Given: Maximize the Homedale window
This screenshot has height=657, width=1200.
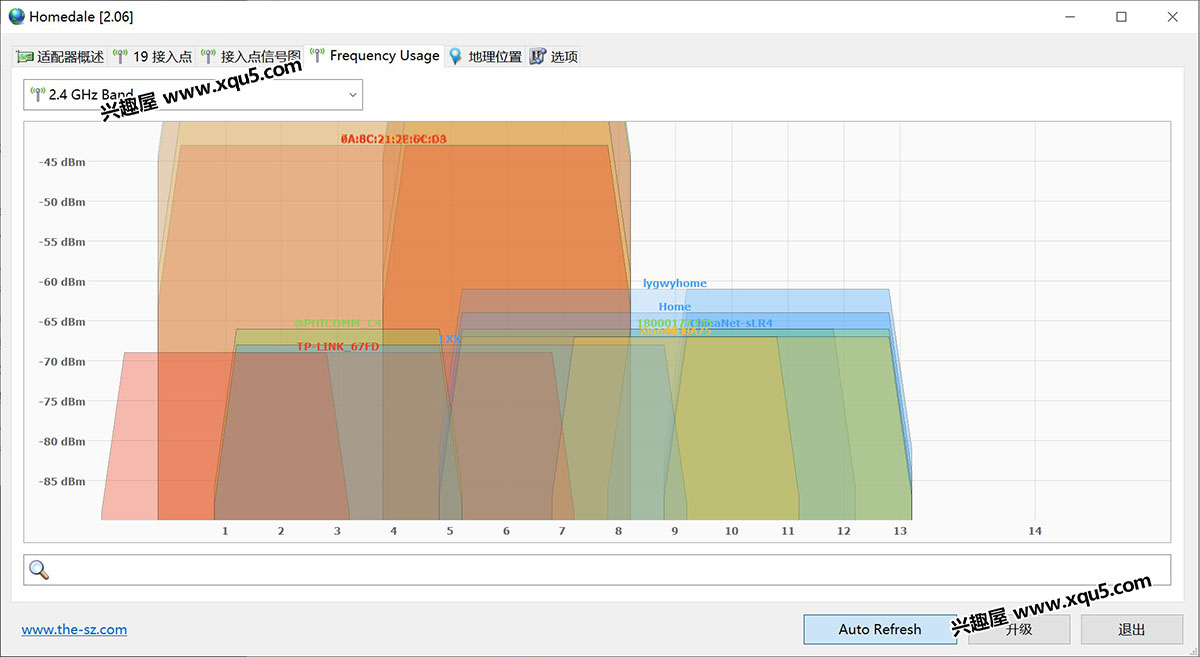Looking at the screenshot, I should click(x=1121, y=17).
